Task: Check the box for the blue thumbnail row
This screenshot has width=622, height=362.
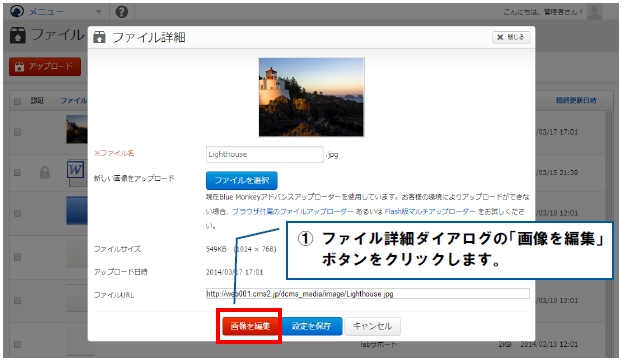Action: 17,213
